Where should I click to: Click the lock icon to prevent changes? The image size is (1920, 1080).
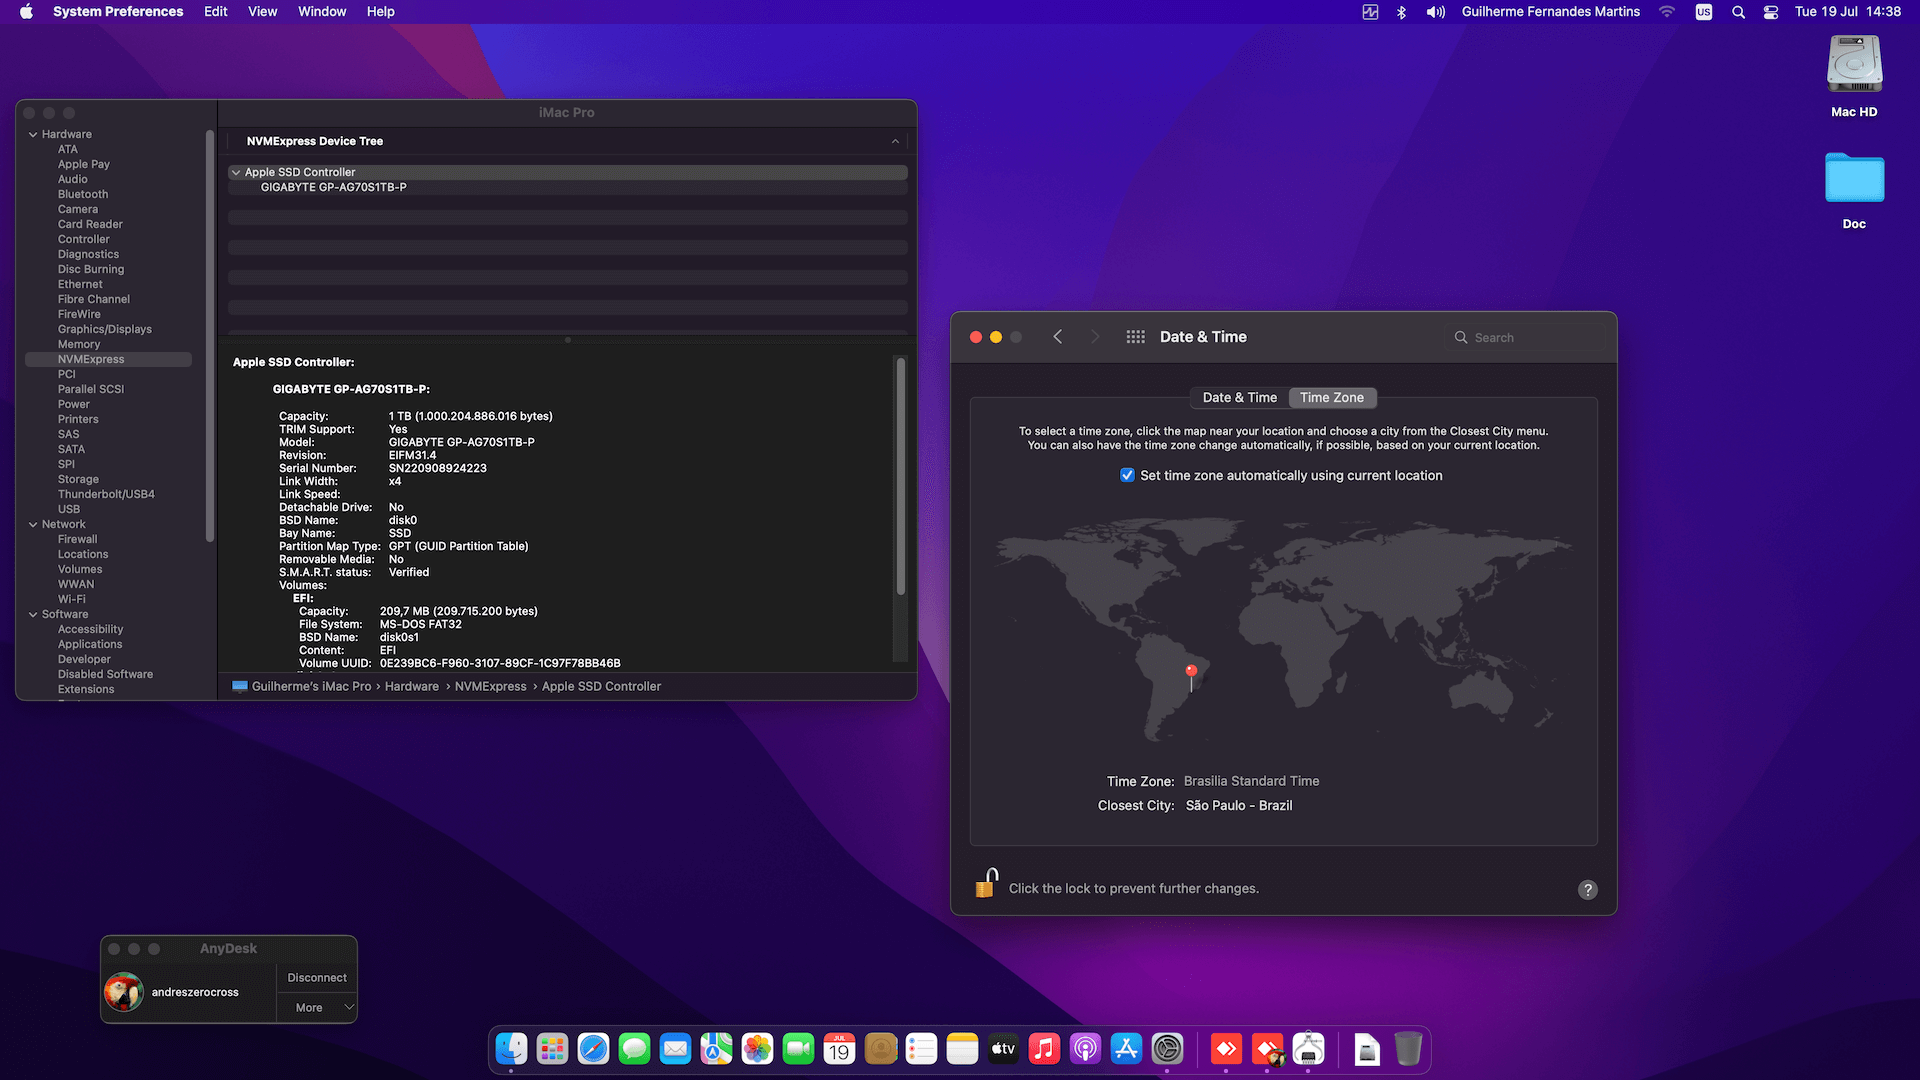(x=986, y=884)
